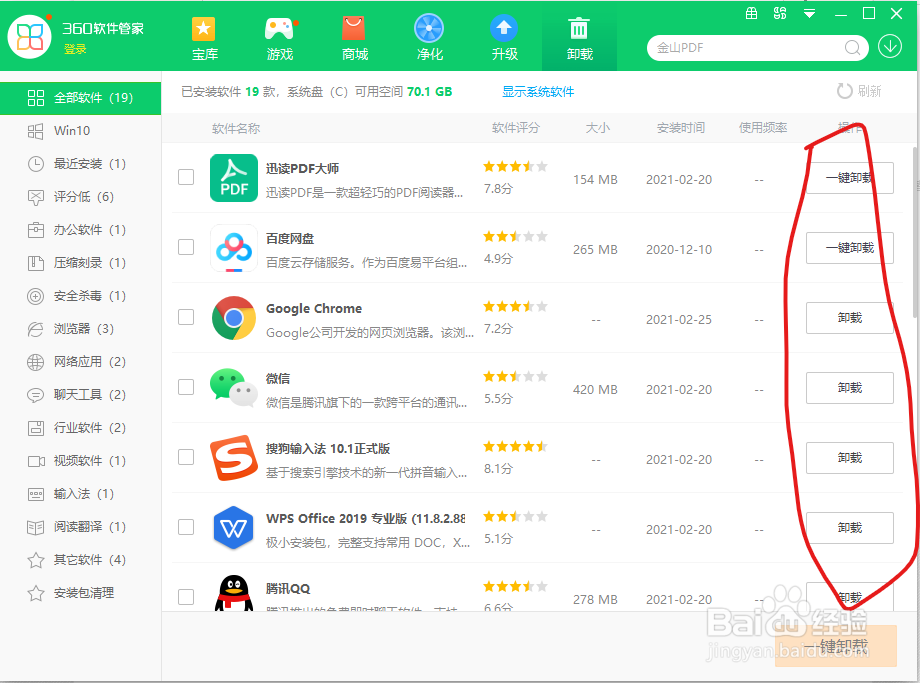Click the gift icon in the title bar

point(752,15)
